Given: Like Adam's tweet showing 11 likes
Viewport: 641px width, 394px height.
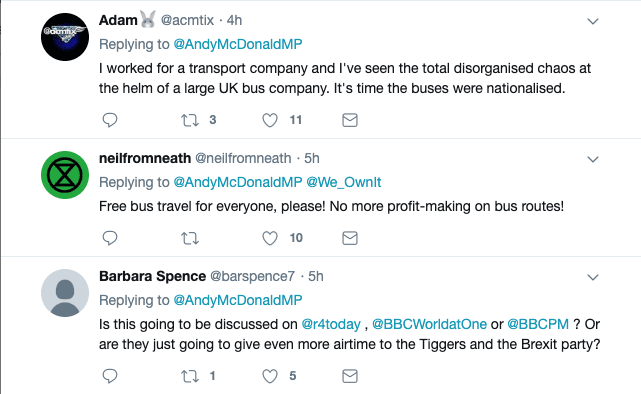Looking at the screenshot, I should coord(270,120).
